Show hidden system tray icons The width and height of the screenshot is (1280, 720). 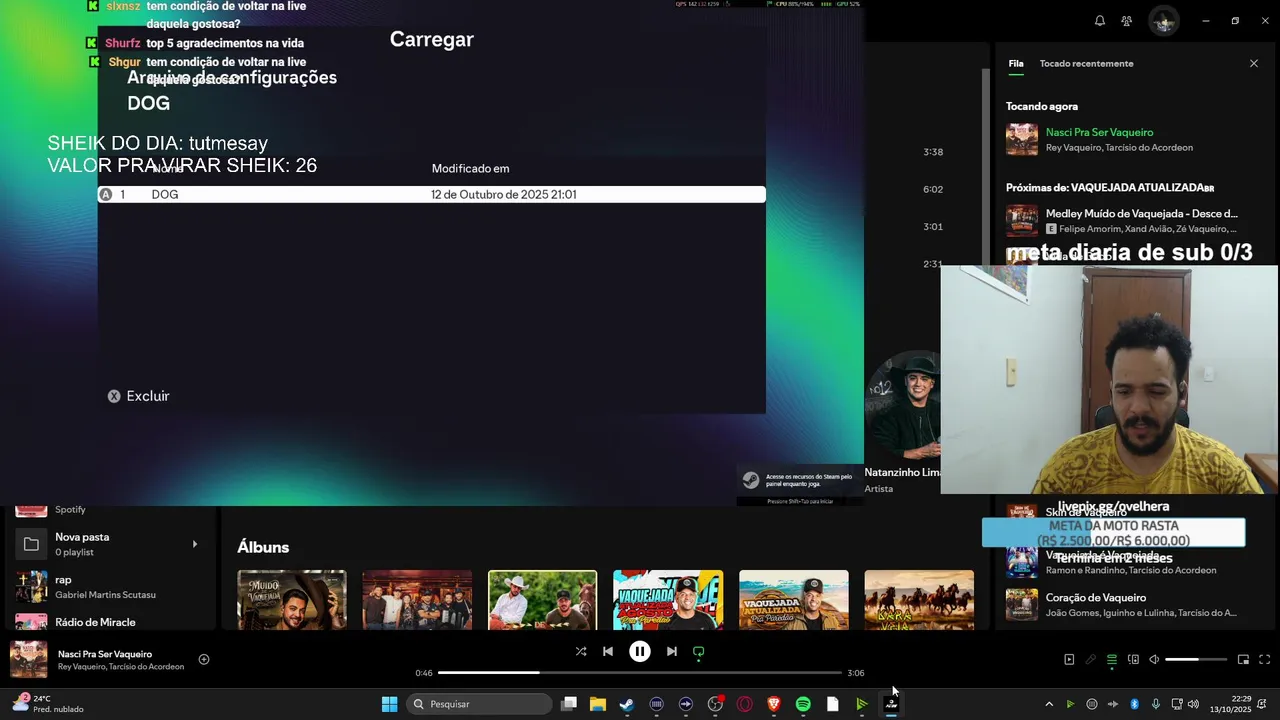click(x=1049, y=704)
